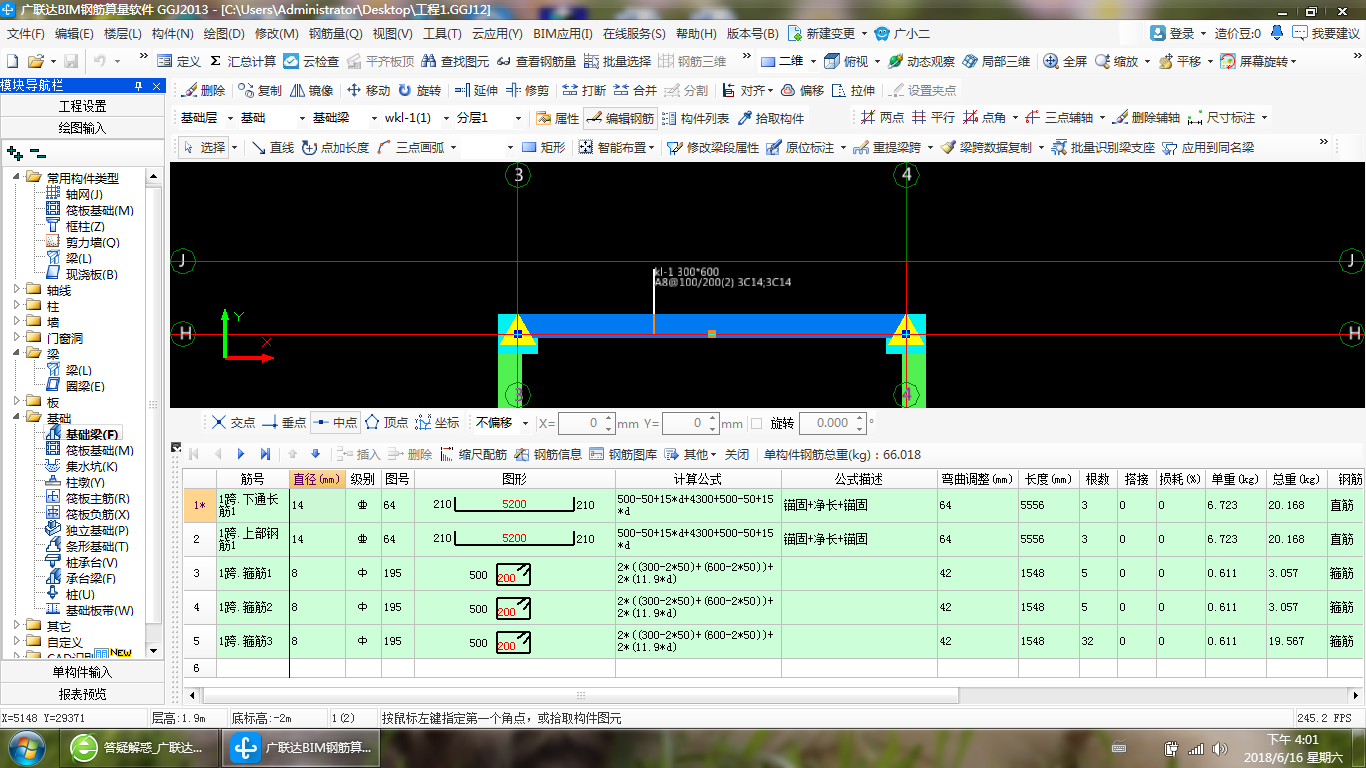Viewport: 1366px width, 768px height.
Task: Open Windows Start menu
Action: click(x=25, y=747)
